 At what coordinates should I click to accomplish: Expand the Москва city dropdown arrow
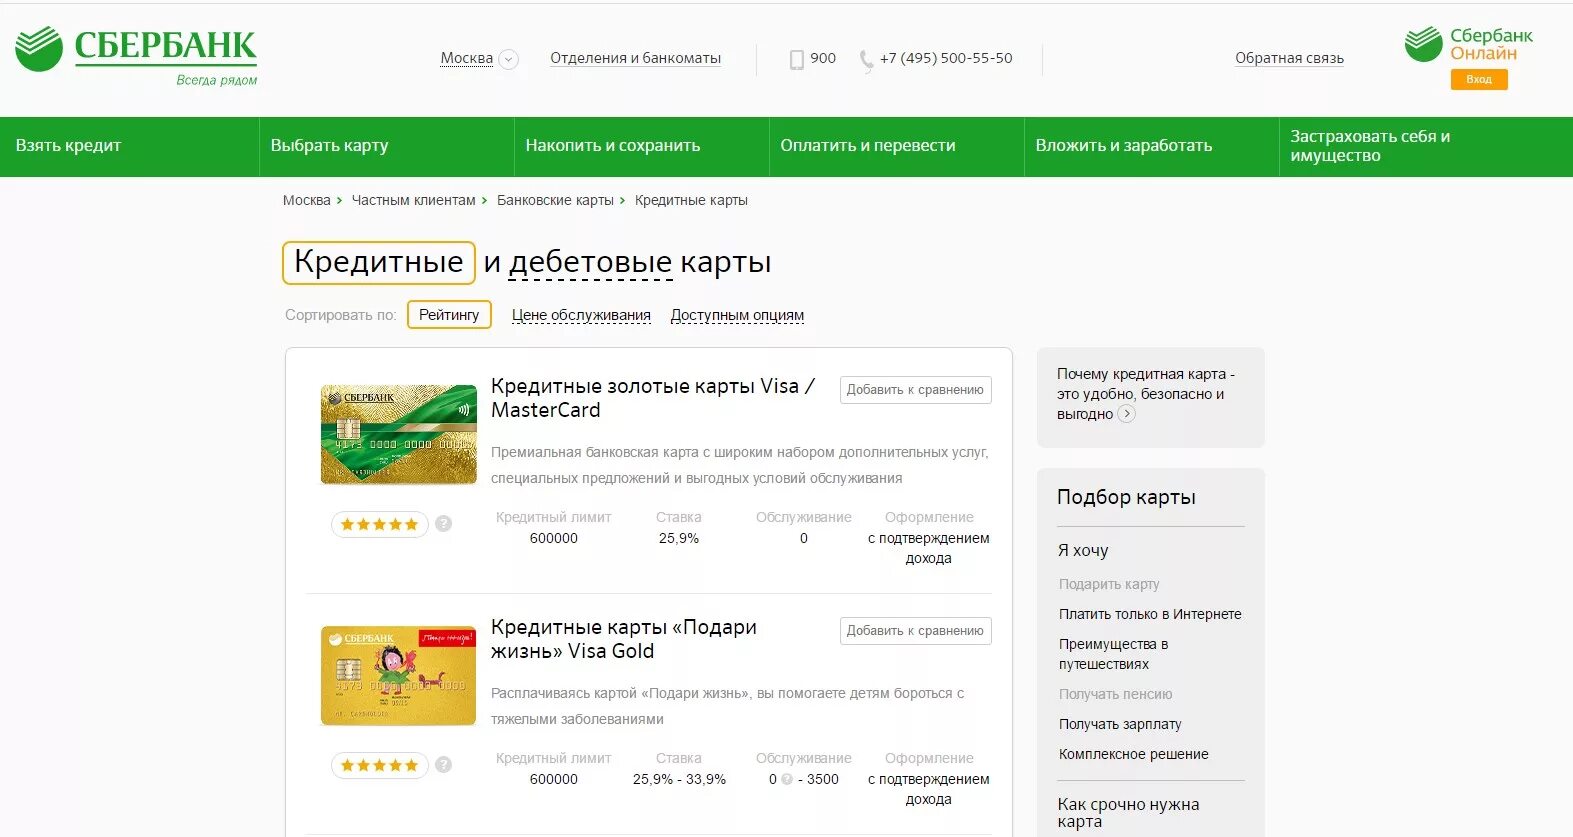pyautogui.click(x=508, y=59)
